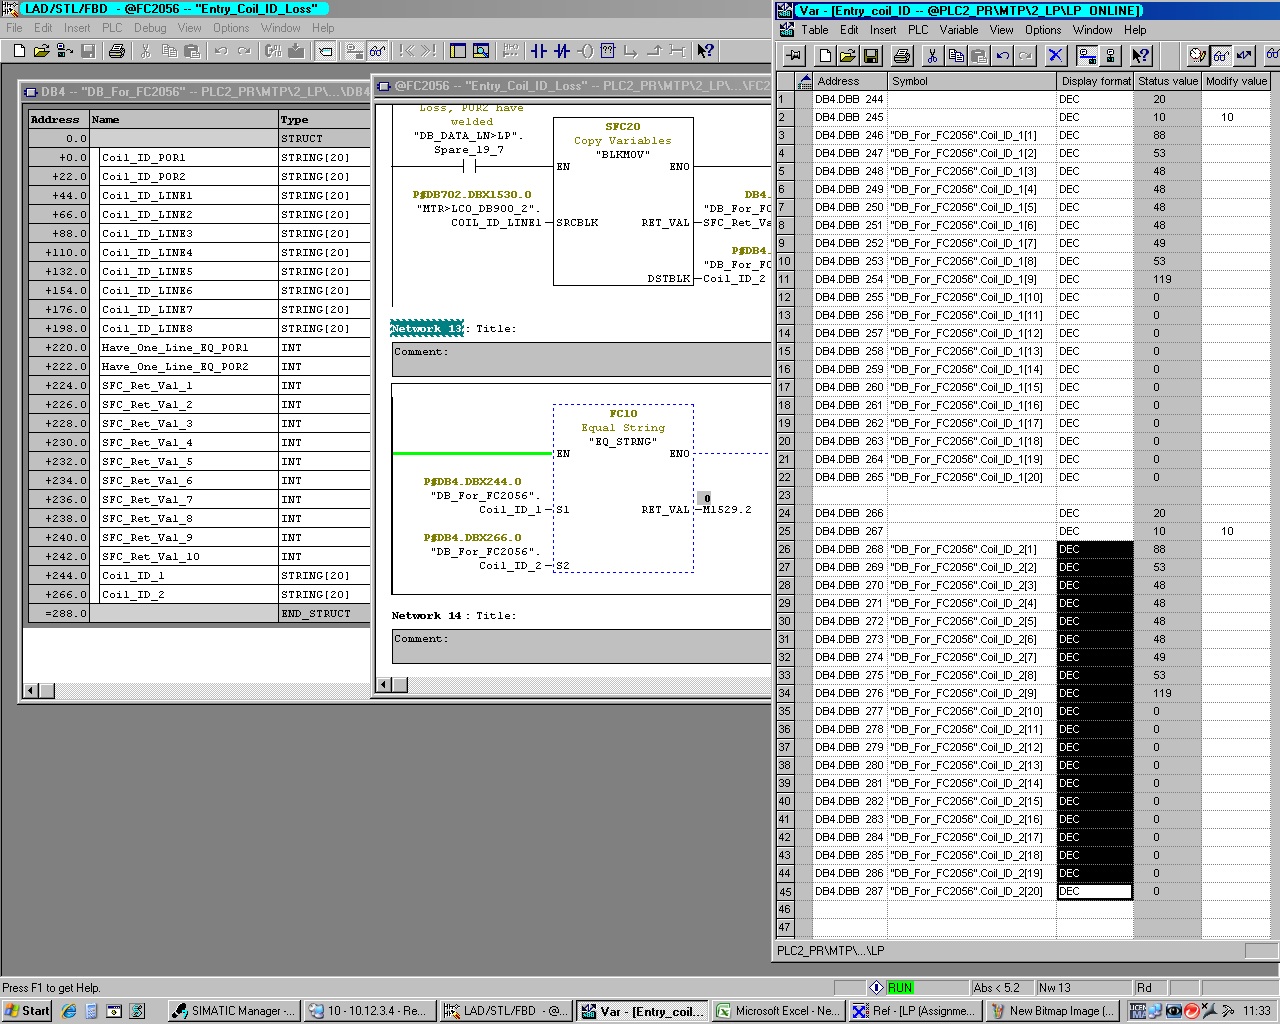Save the variable table in Var toolbar
1280x1024 pixels.
(x=870, y=55)
